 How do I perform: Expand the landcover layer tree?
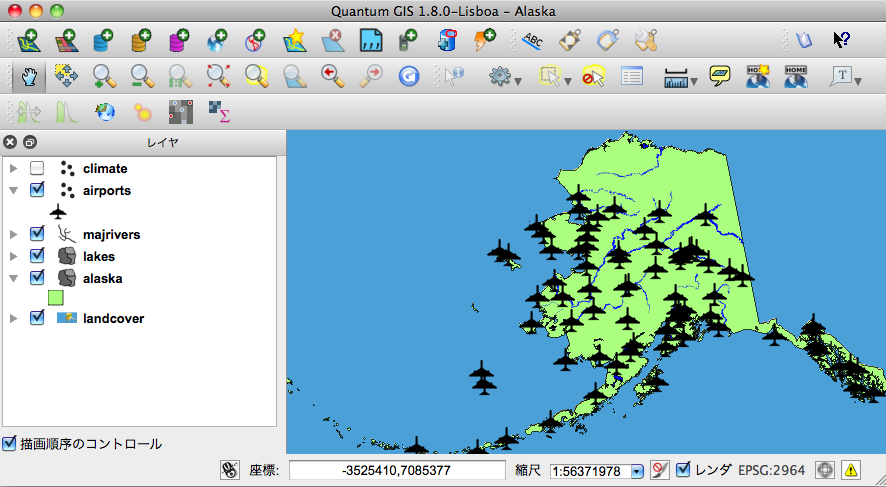(14, 319)
